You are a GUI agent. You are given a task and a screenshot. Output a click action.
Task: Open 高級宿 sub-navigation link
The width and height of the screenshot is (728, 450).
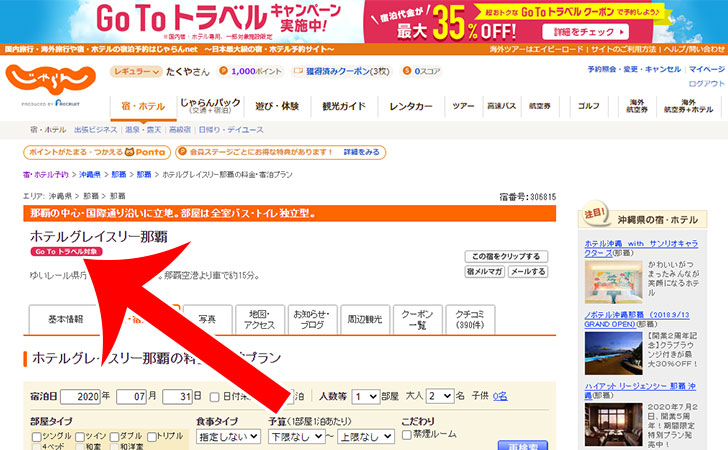pos(180,130)
